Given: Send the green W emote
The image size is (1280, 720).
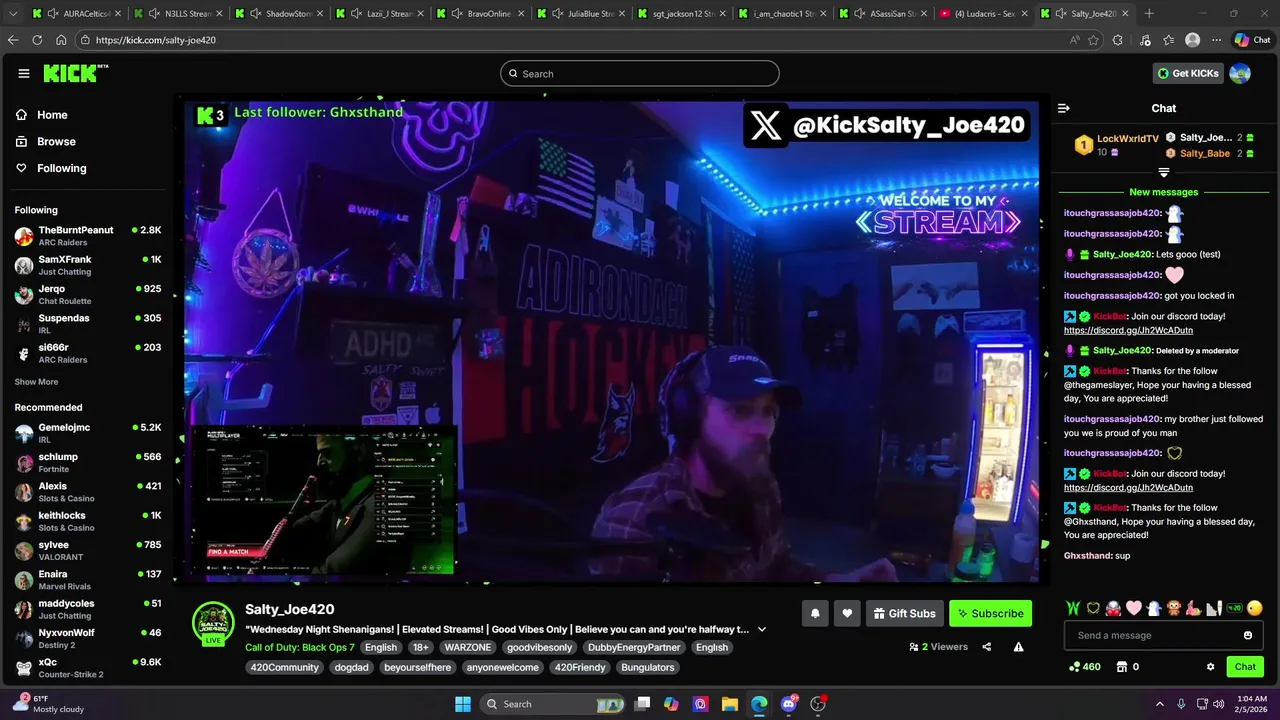Looking at the screenshot, I should [x=1074, y=608].
